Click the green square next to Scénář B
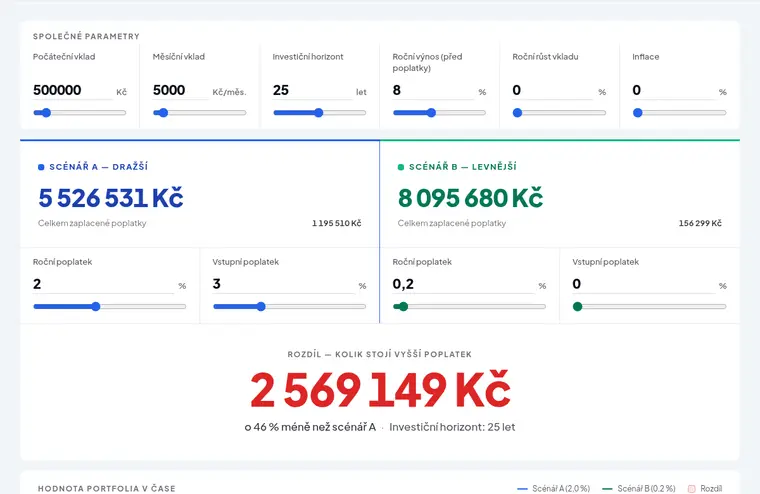760x494 pixels. click(x=401, y=167)
